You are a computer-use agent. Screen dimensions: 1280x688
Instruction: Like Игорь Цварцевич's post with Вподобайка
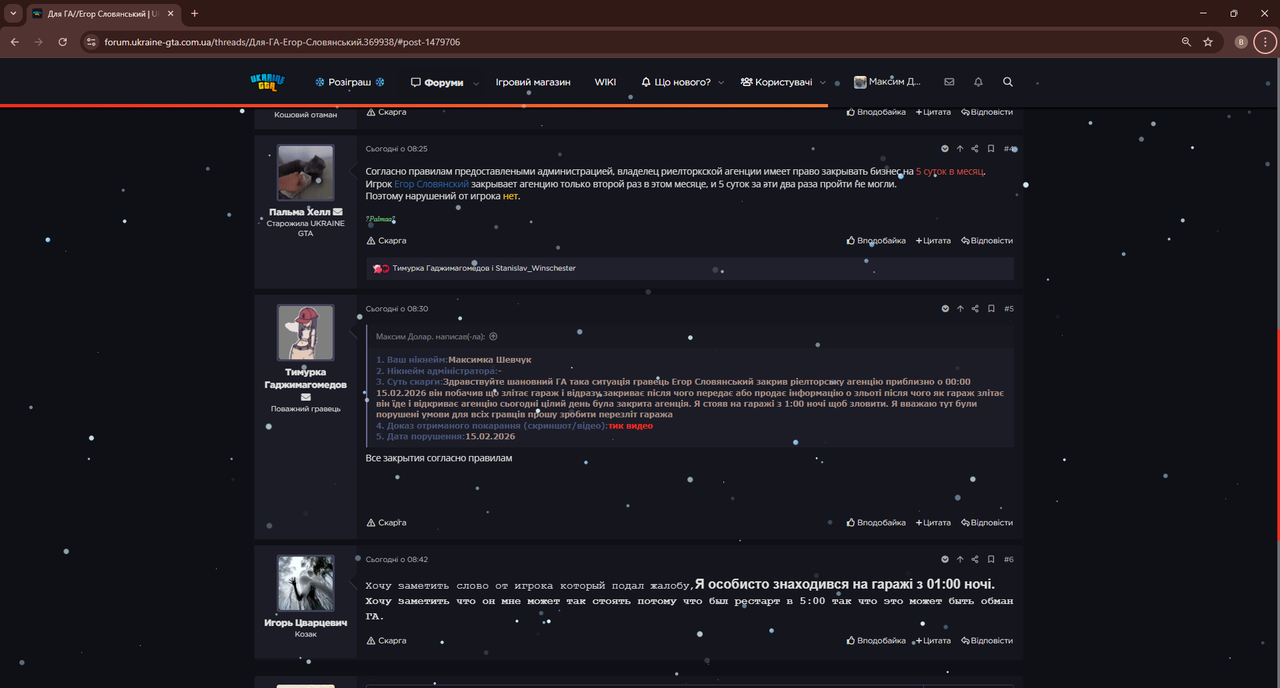(x=876, y=641)
